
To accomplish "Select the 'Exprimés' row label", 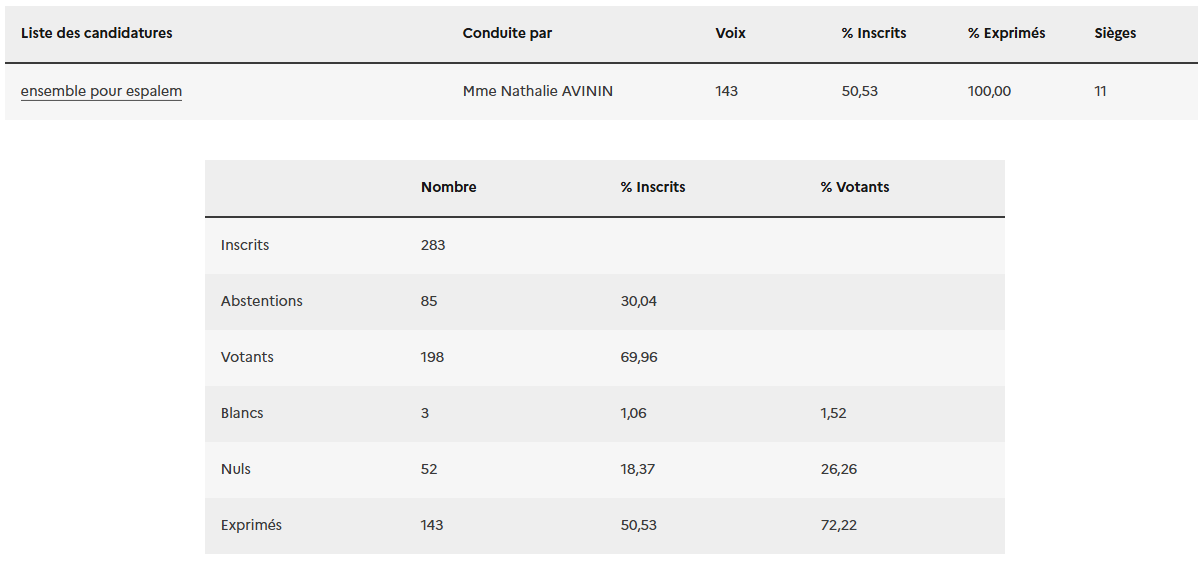I will tap(251, 525).
